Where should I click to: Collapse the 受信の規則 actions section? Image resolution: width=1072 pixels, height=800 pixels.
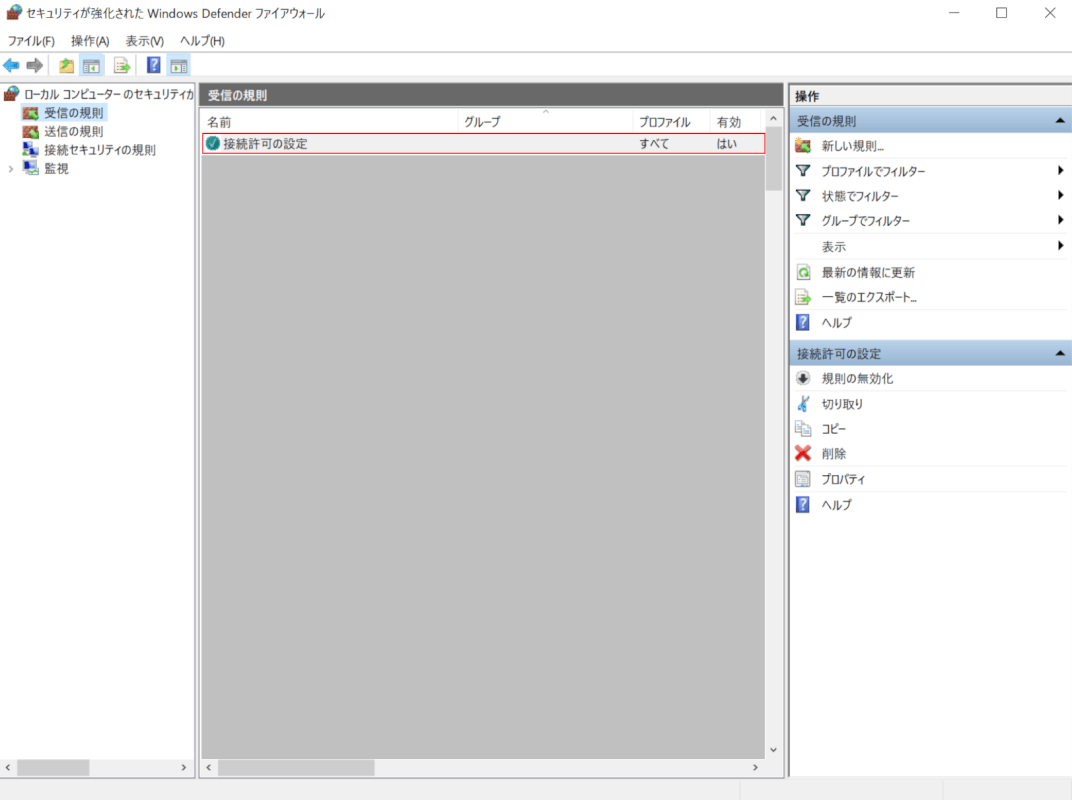pos(1059,121)
